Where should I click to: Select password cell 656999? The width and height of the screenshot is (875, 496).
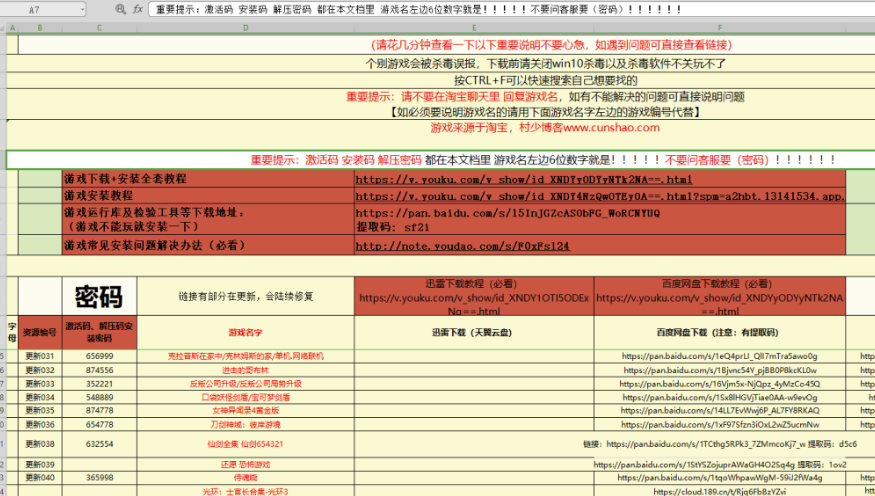tap(99, 356)
